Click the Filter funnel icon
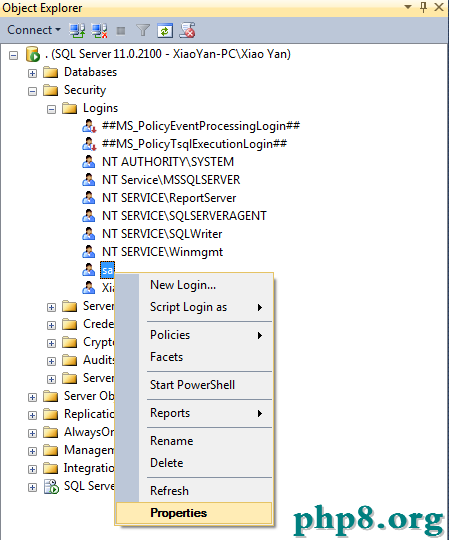Screen dimensions: 449x540 tap(143, 30)
